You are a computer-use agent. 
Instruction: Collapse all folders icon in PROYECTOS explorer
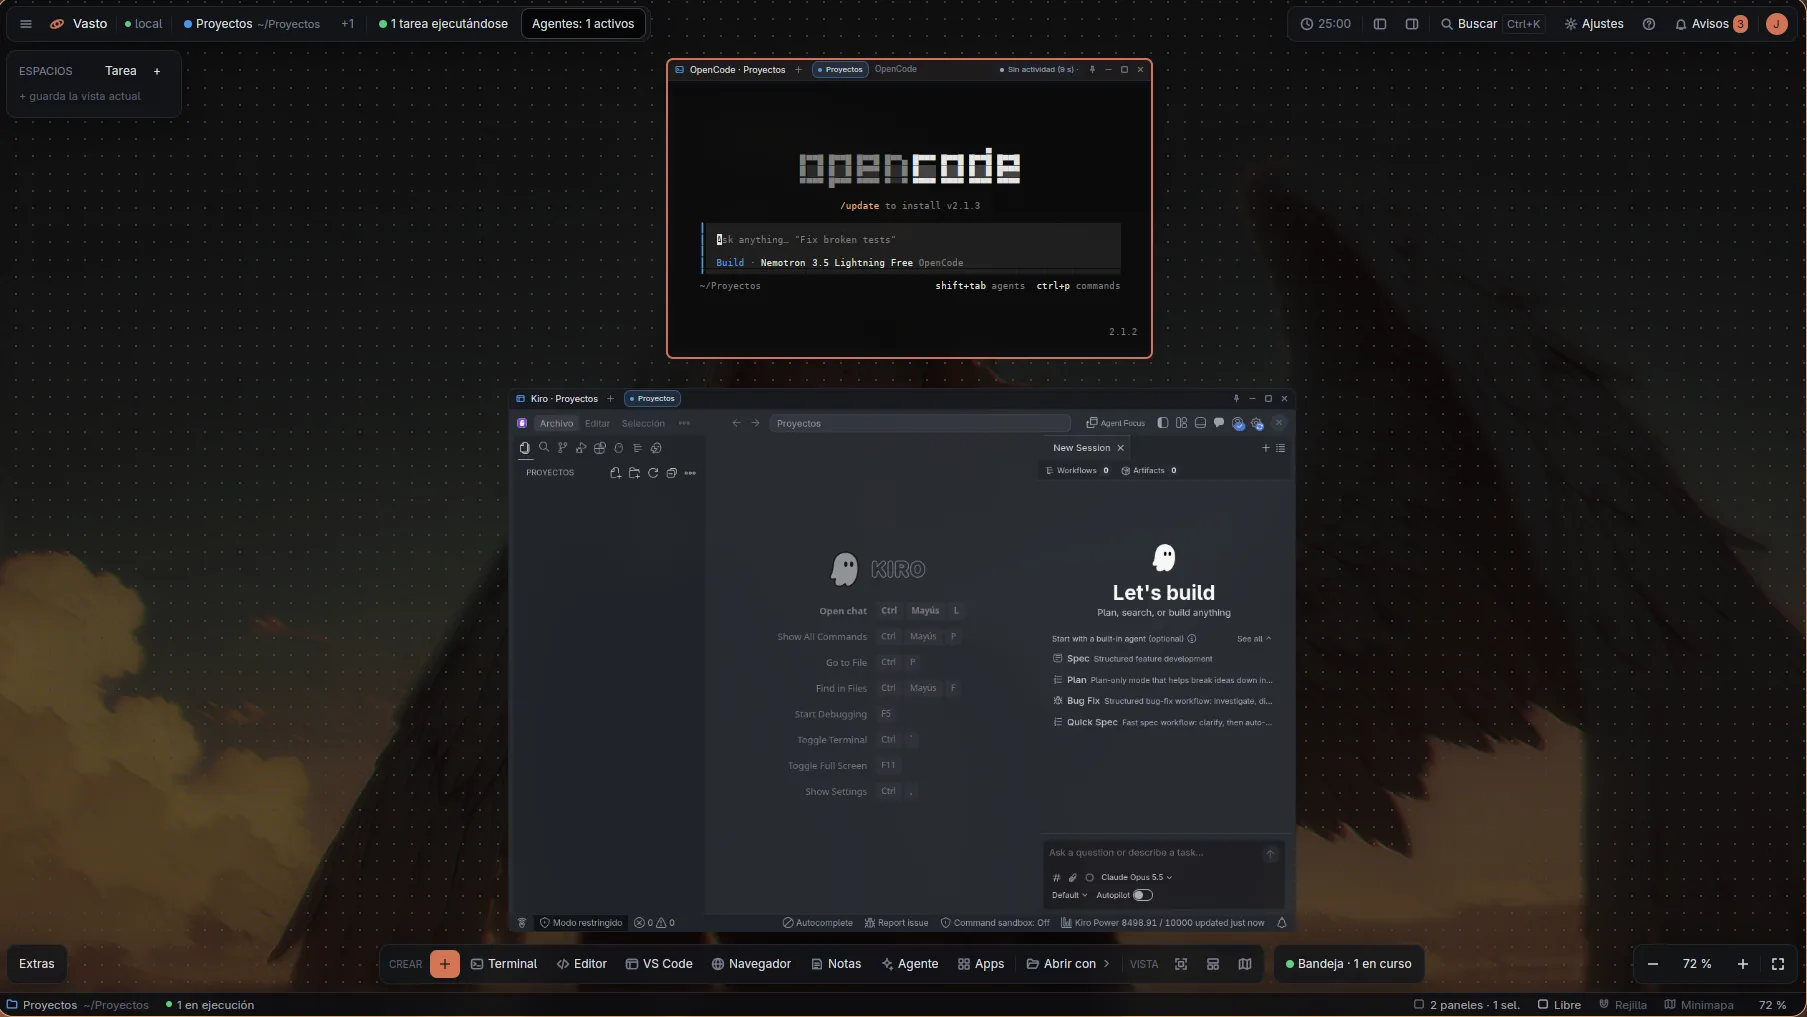click(672, 473)
